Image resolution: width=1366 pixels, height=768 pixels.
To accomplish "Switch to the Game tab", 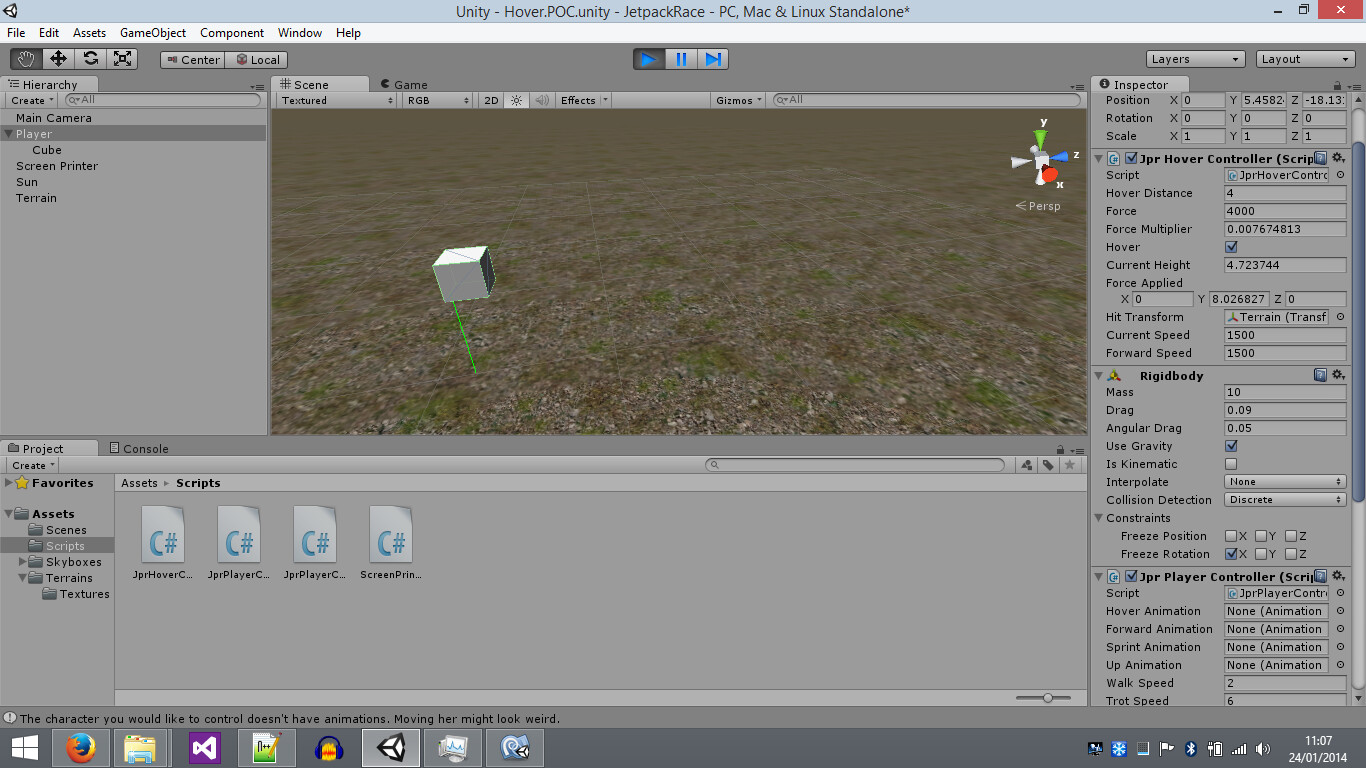I will pyautogui.click(x=403, y=85).
